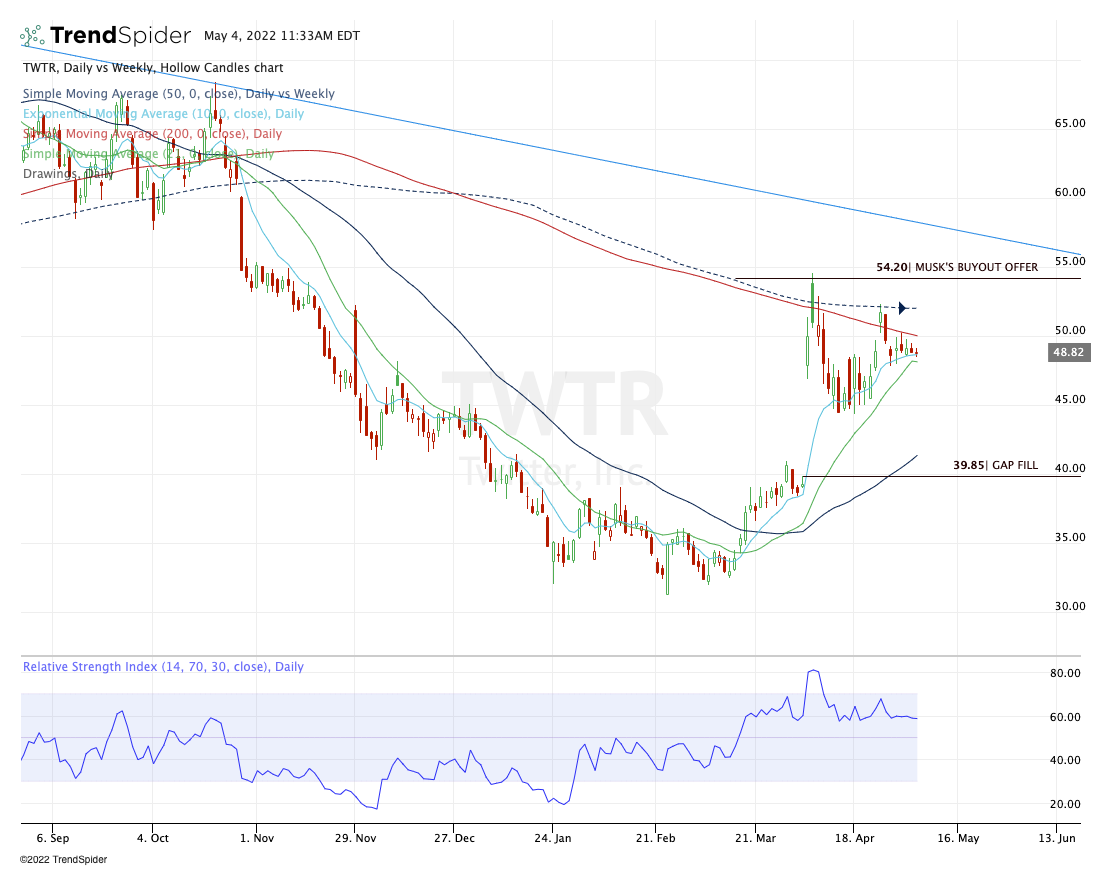
Task: Click the '29. Nov' date axis label
Action: 356,838
